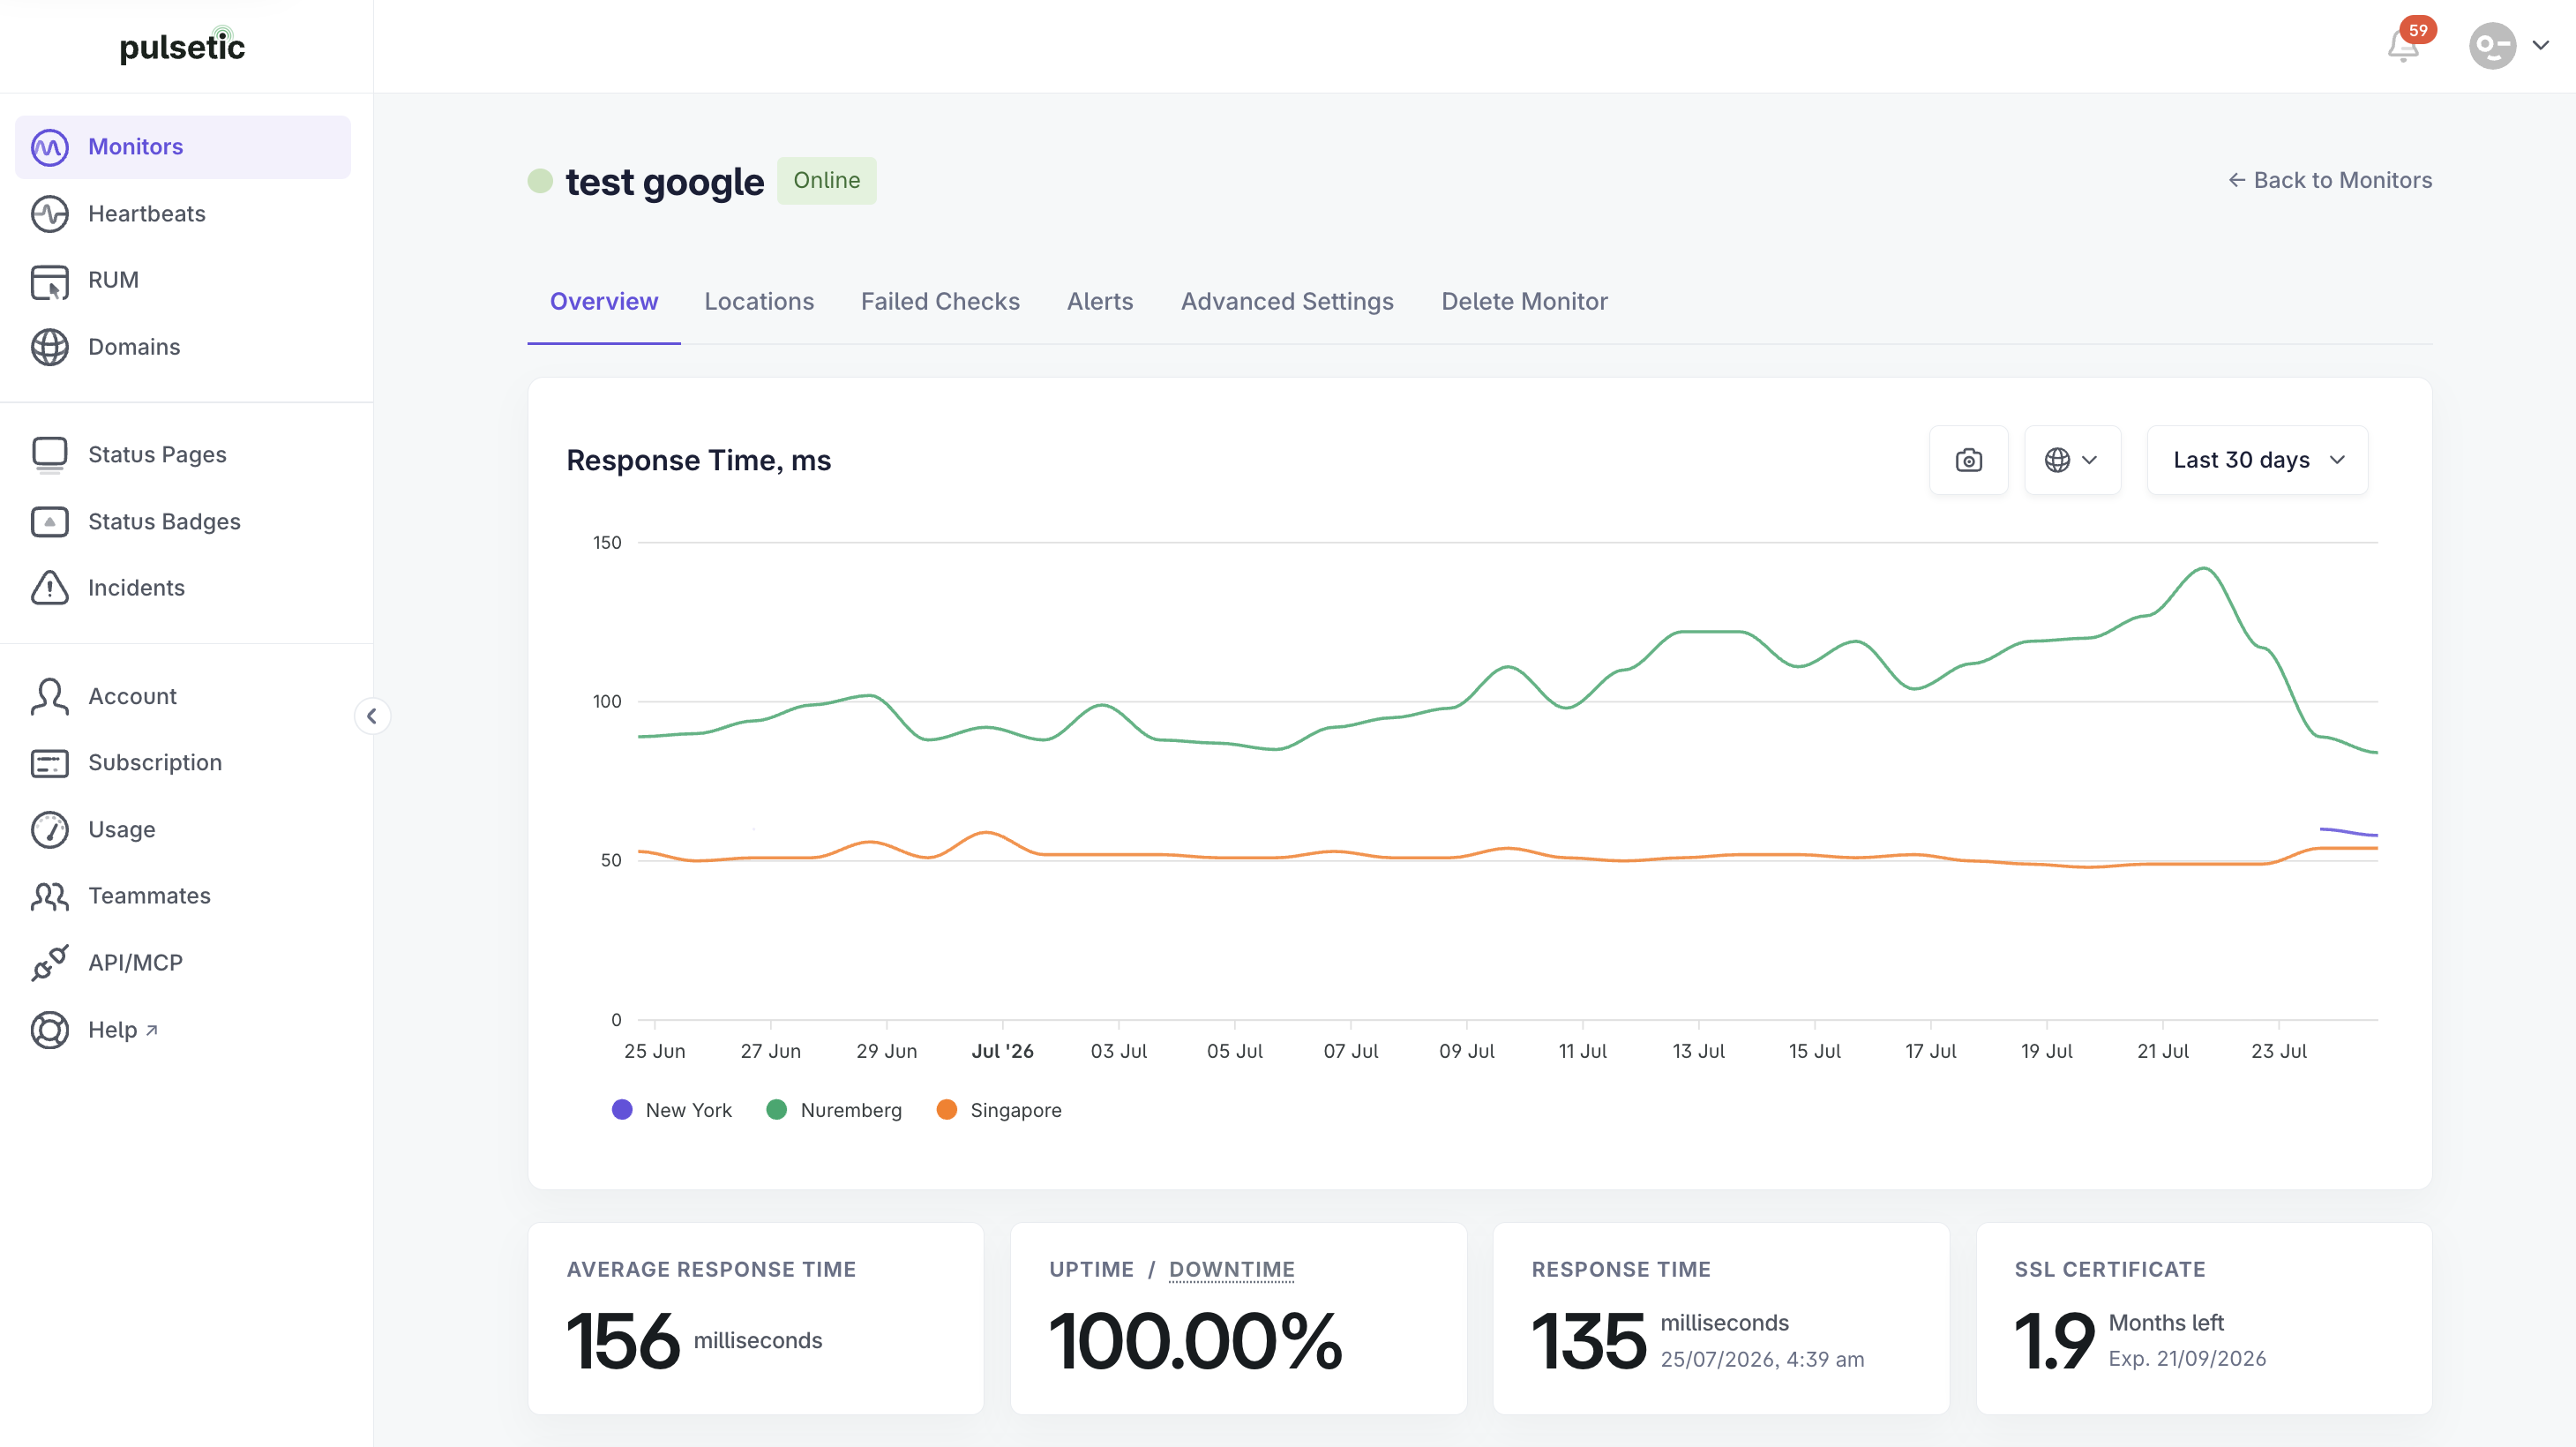
Task: Toggle Nuremberg series in legend
Action: tap(834, 1110)
